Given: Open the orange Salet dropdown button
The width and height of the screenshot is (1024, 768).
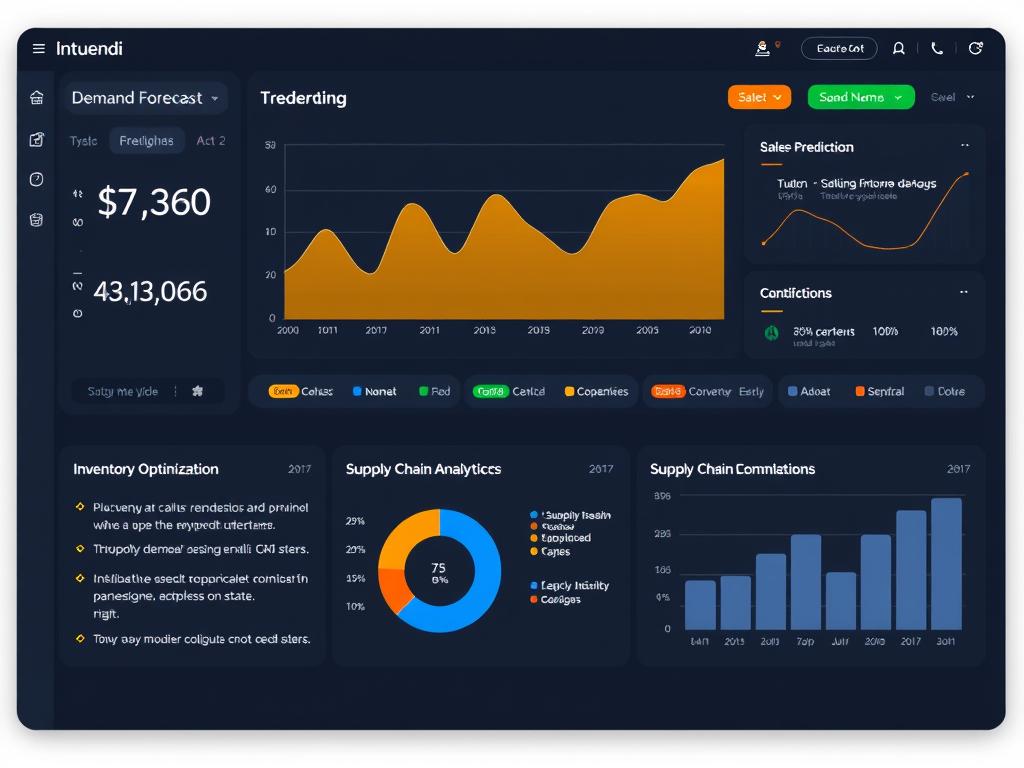Looking at the screenshot, I should [x=759, y=97].
